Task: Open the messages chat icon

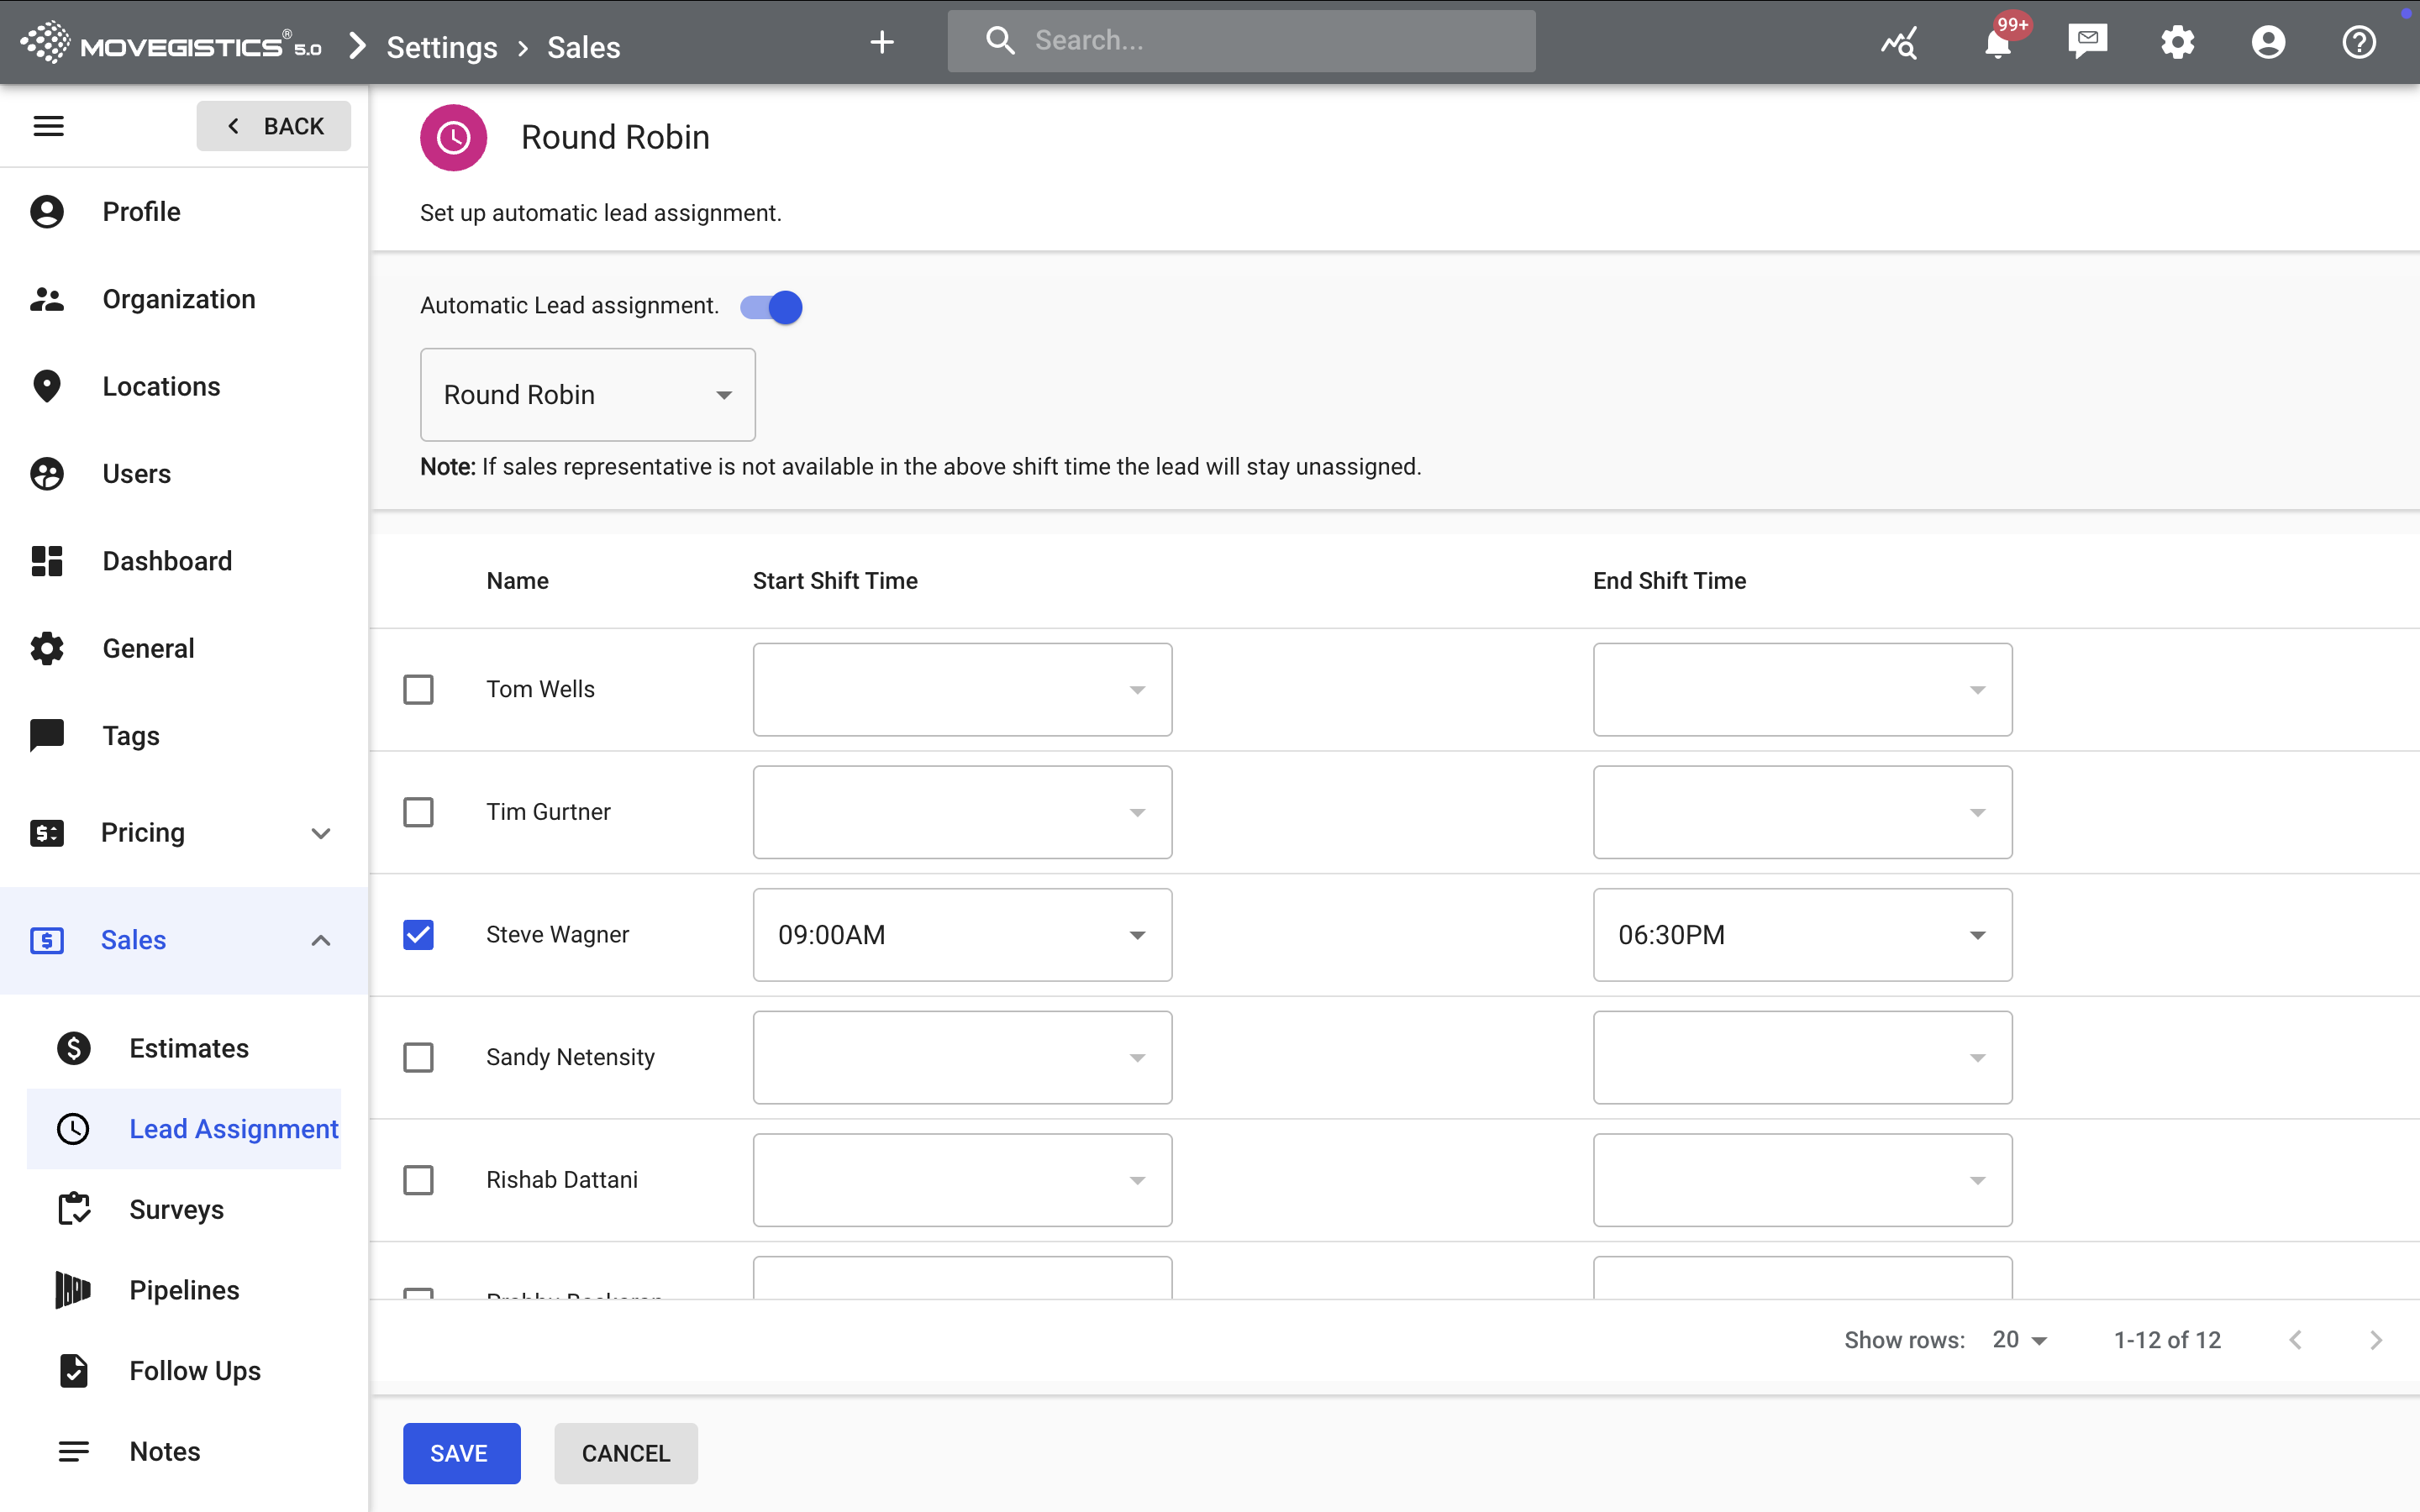Action: (2087, 42)
